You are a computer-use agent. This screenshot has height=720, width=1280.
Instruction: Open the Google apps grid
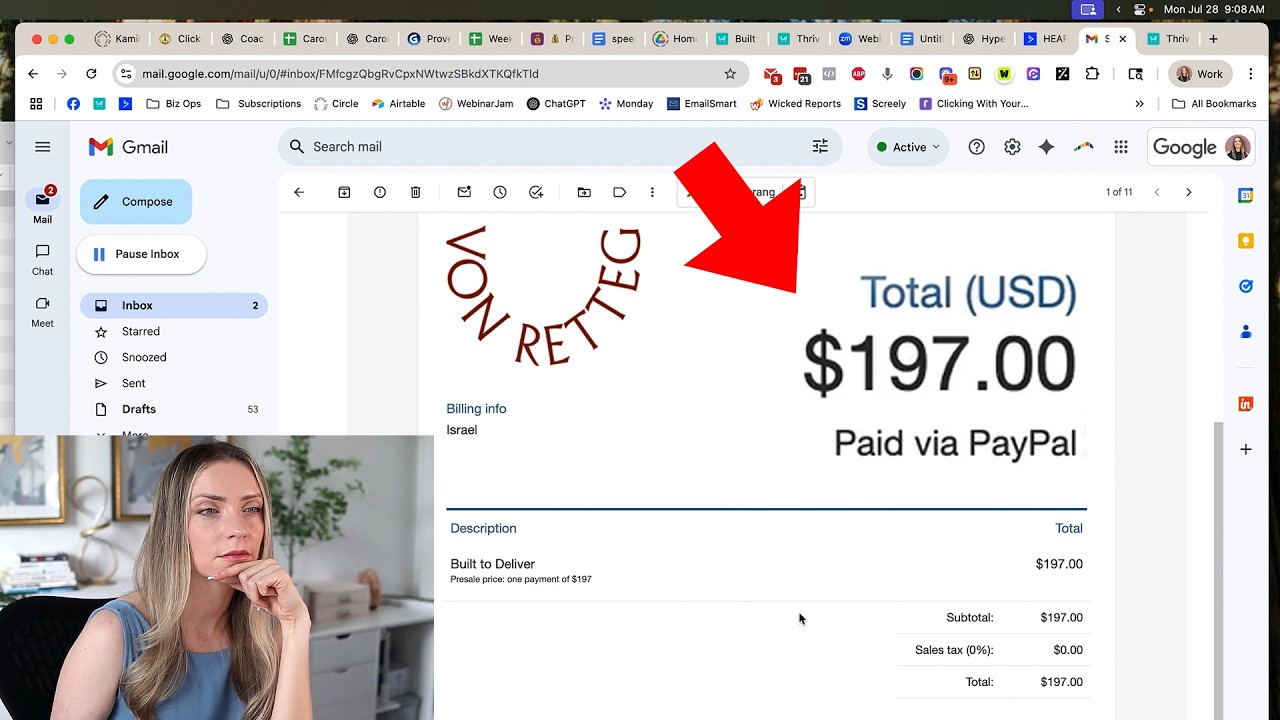[1121, 147]
